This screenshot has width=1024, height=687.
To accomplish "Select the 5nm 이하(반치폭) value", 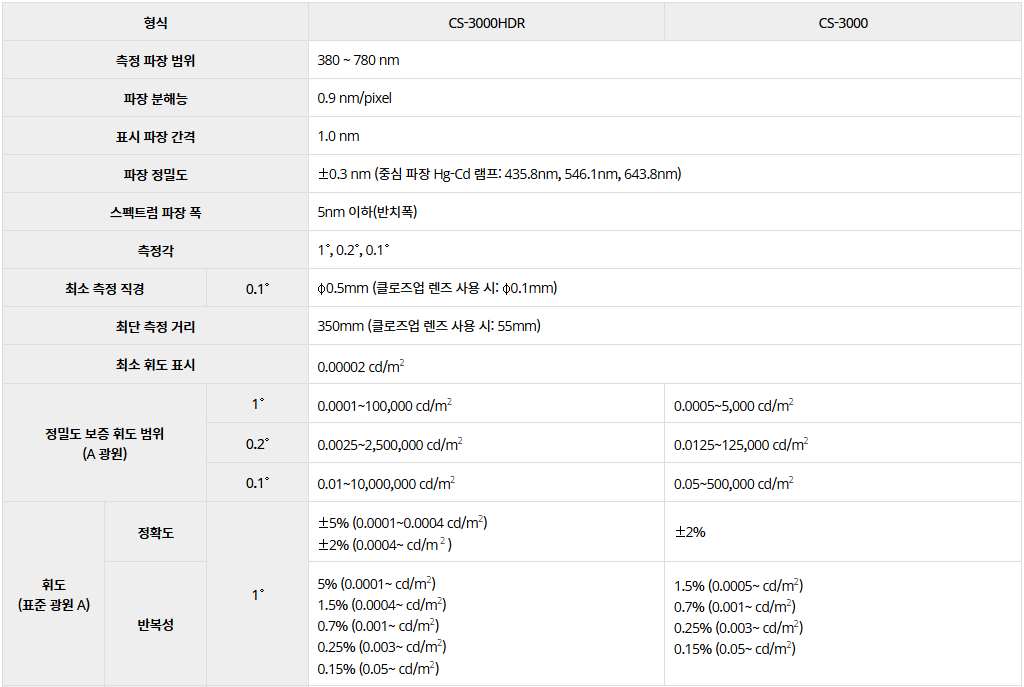I will click(366, 213).
